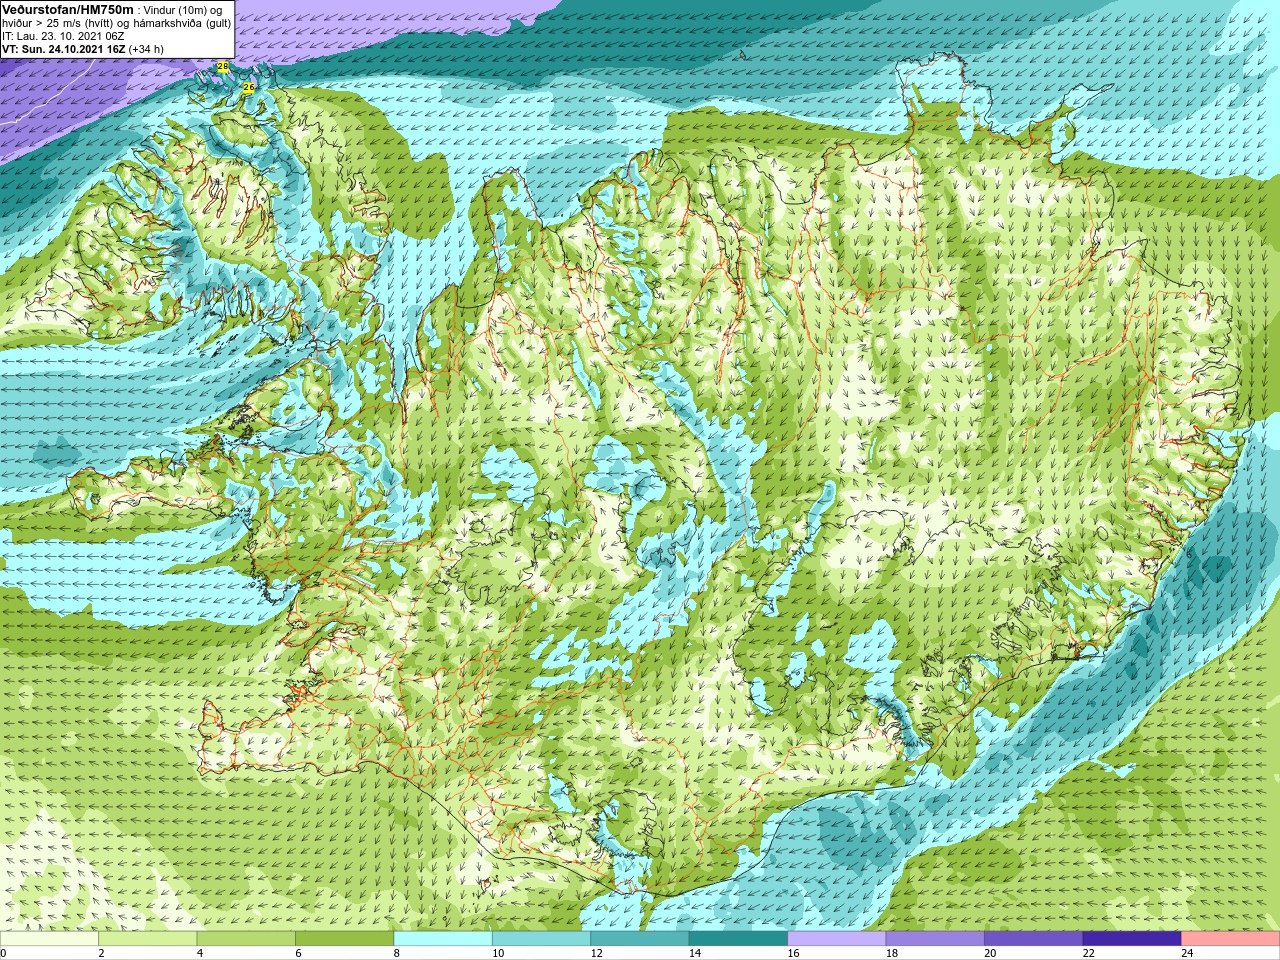
Task: Click the scale label '16'
Action: (794, 953)
